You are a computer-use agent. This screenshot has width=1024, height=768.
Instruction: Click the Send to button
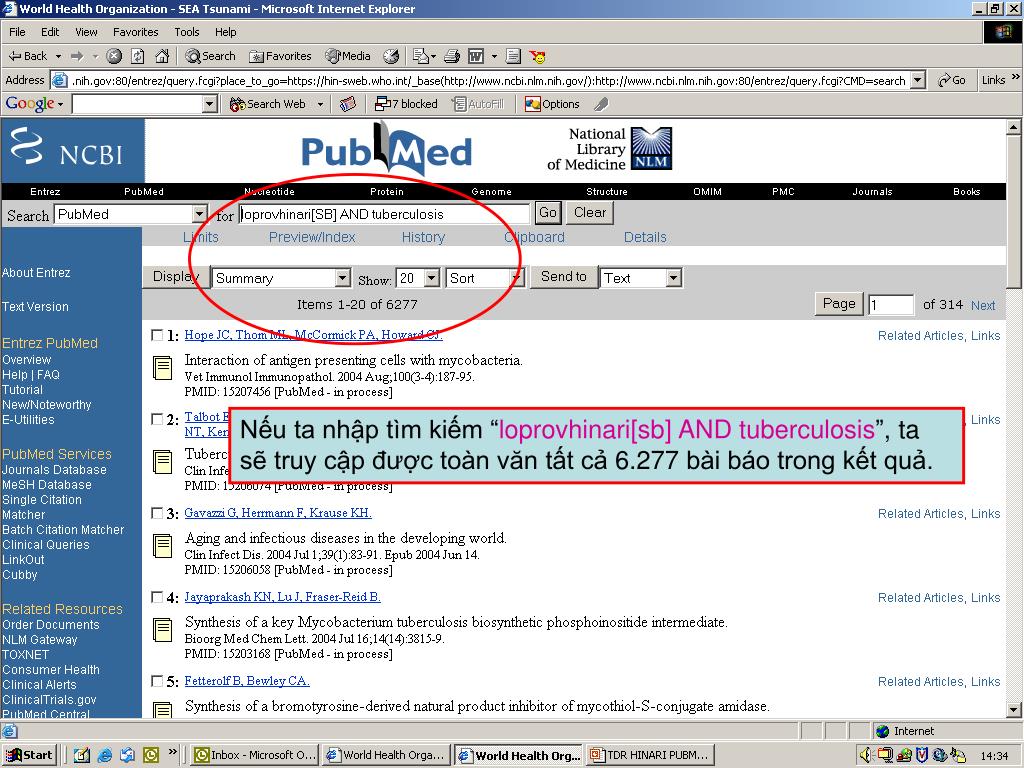pos(564,277)
